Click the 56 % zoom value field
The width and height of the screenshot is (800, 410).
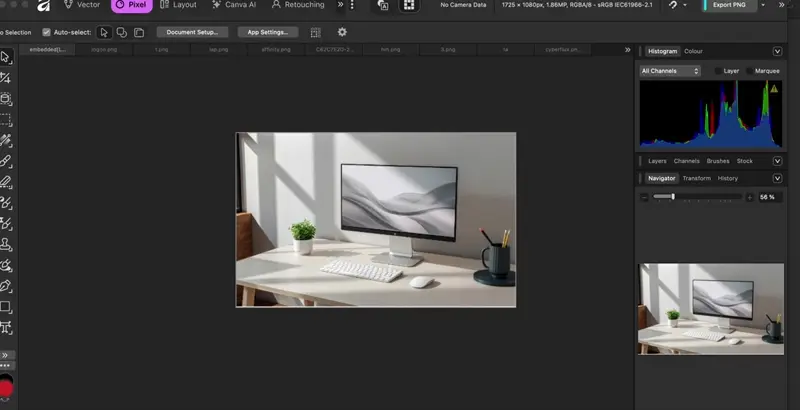(x=770, y=197)
